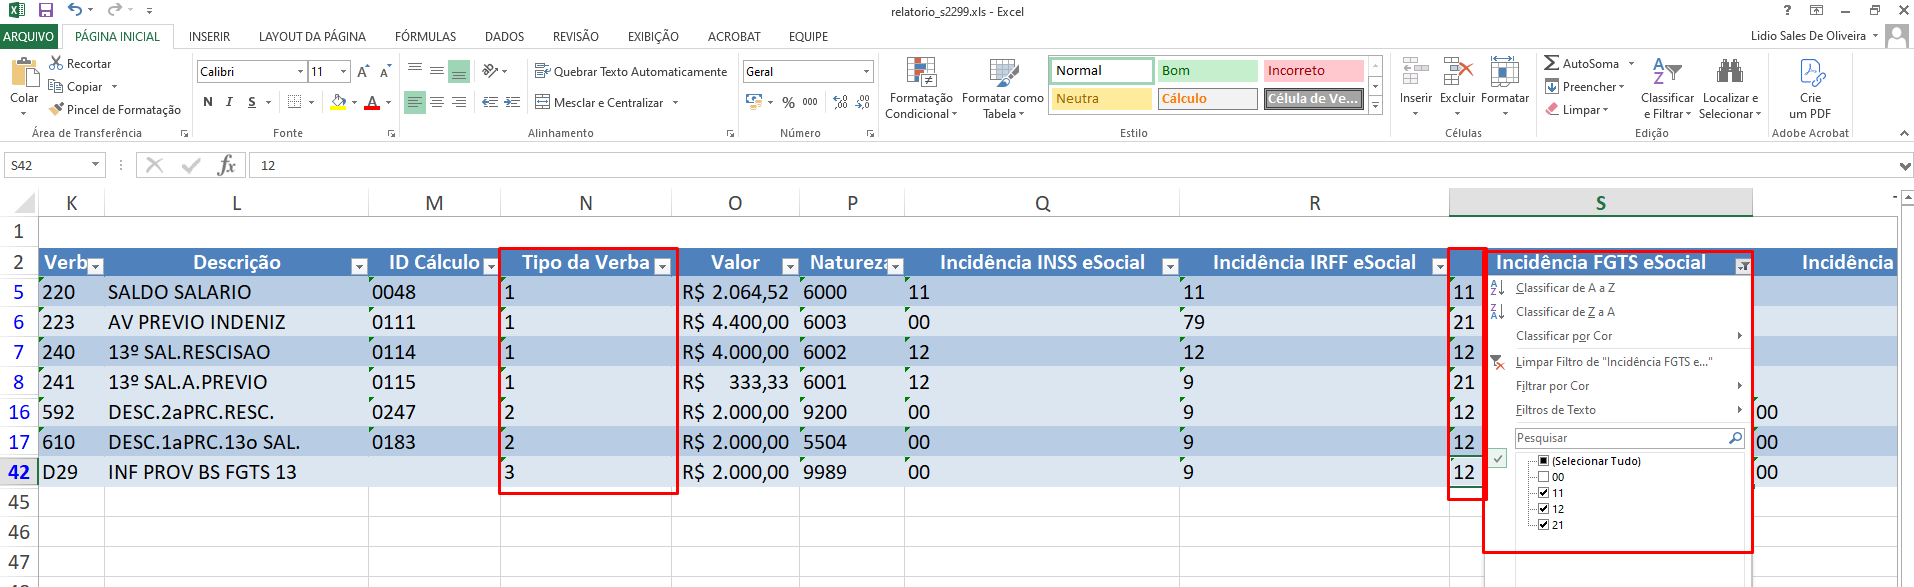Click Limpar Filtro de Incidência FGTS
The image size is (1914, 587).
[1612, 362]
